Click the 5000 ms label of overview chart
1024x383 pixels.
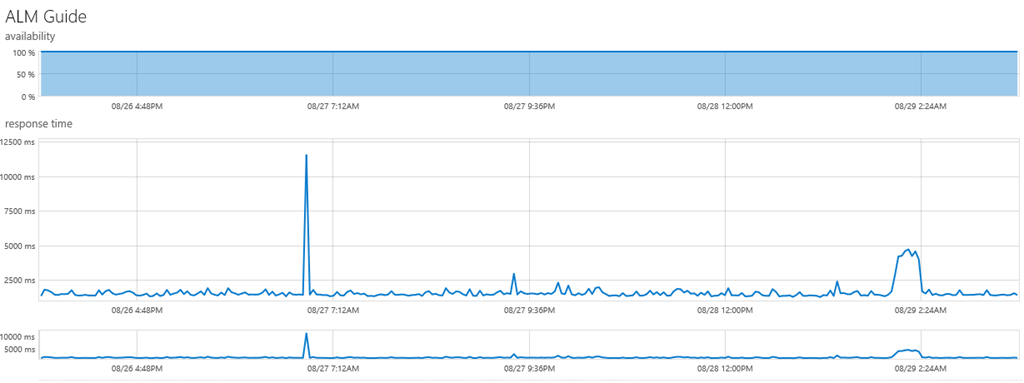pos(21,350)
